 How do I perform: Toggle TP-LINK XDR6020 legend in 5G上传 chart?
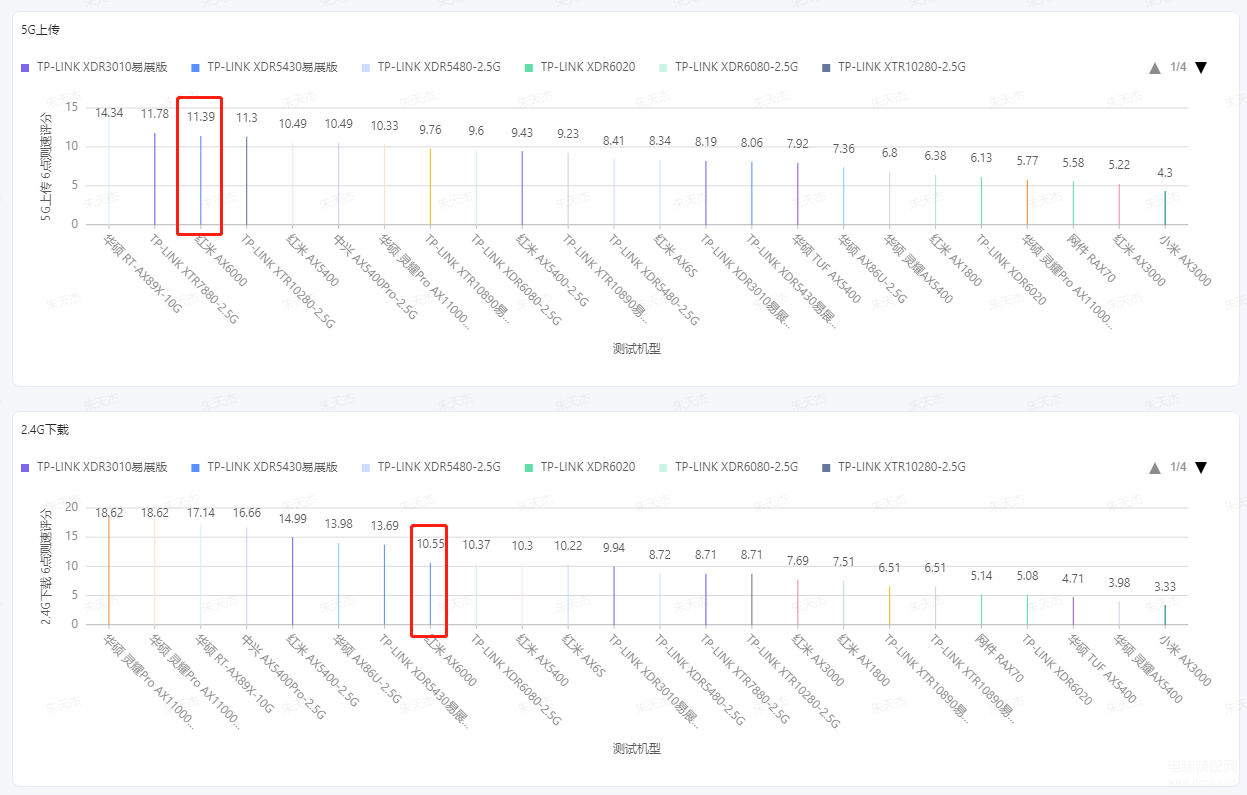click(x=580, y=67)
